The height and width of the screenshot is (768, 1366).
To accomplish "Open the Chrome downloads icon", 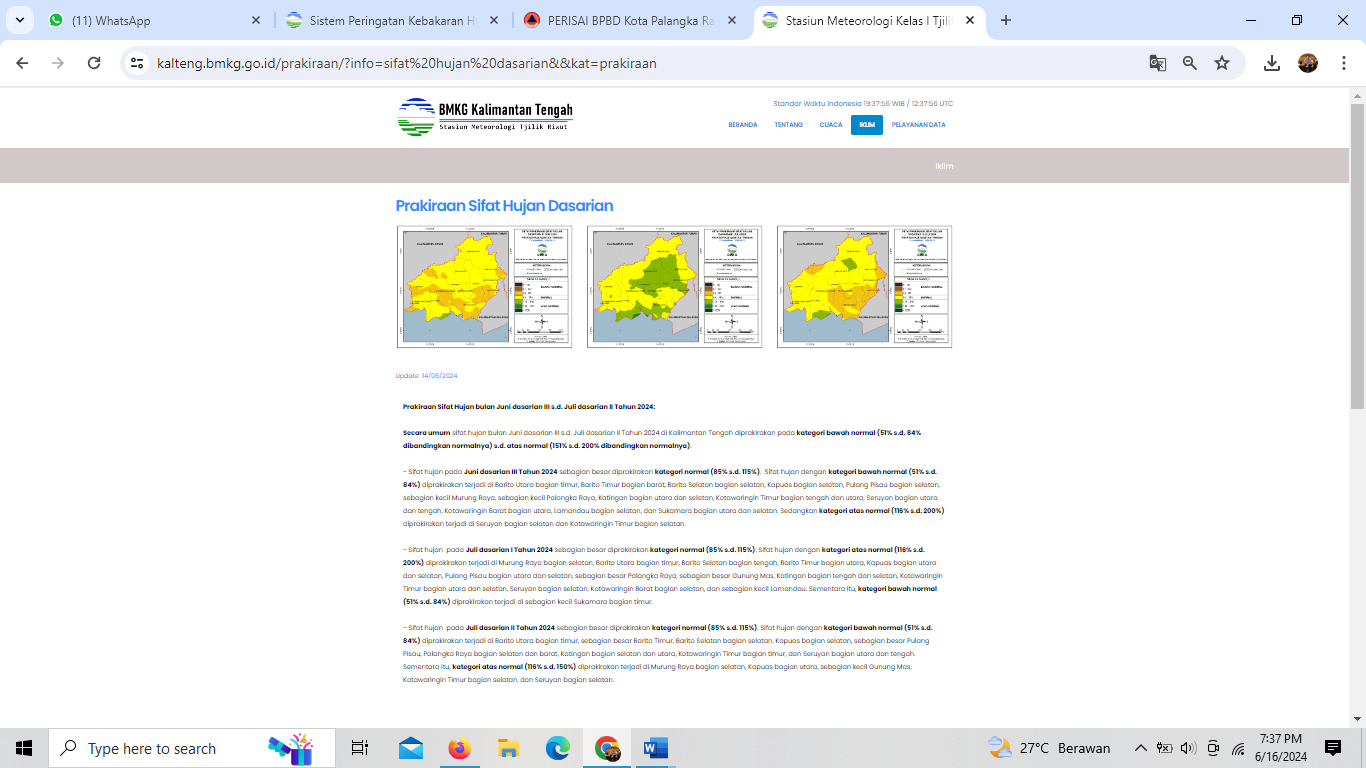I will [1272, 63].
